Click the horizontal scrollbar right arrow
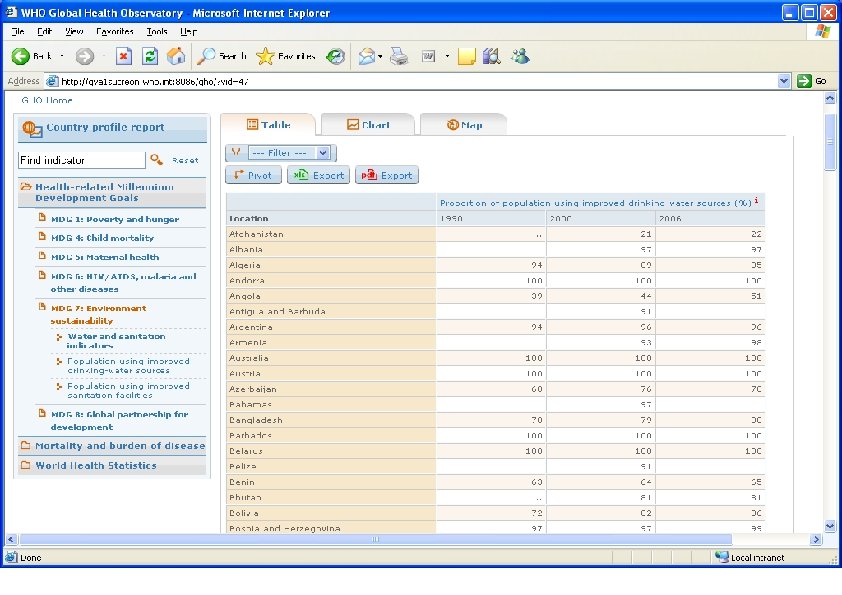The width and height of the screenshot is (842, 595). [816, 539]
